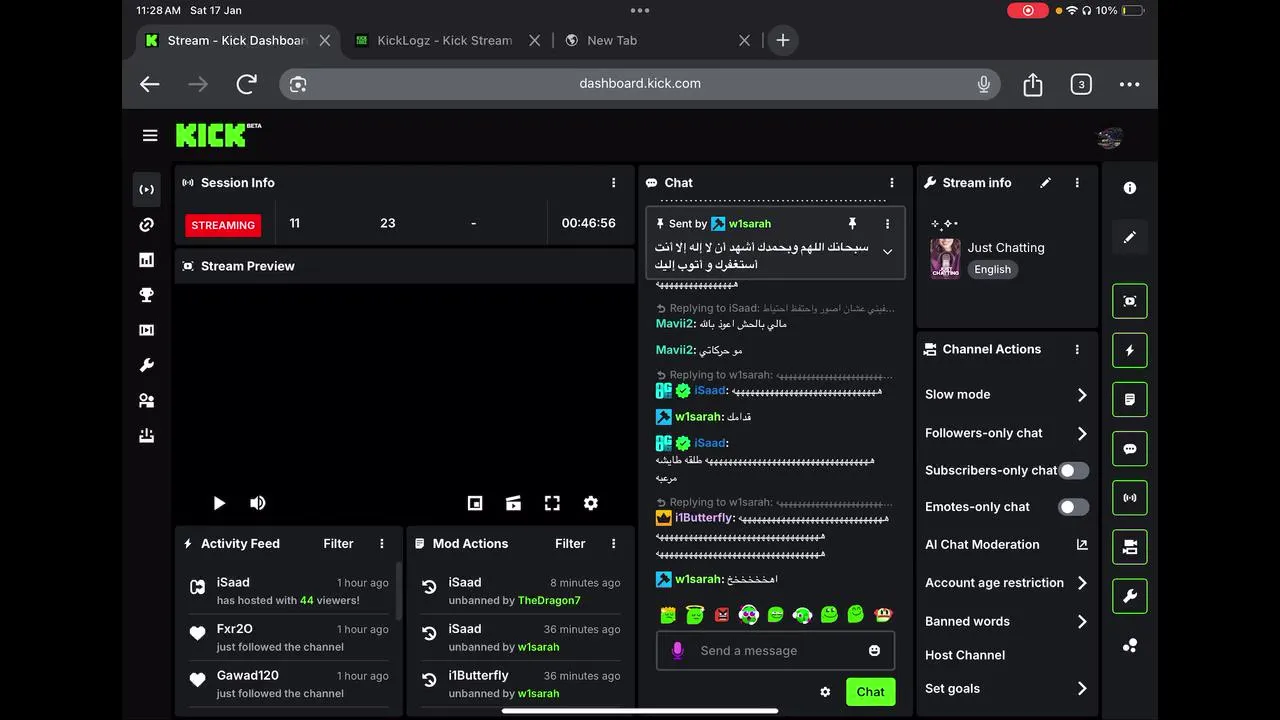The image size is (1280, 720).
Task: Expand Slow mode options
Action: pyautogui.click(x=1082, y=394)
